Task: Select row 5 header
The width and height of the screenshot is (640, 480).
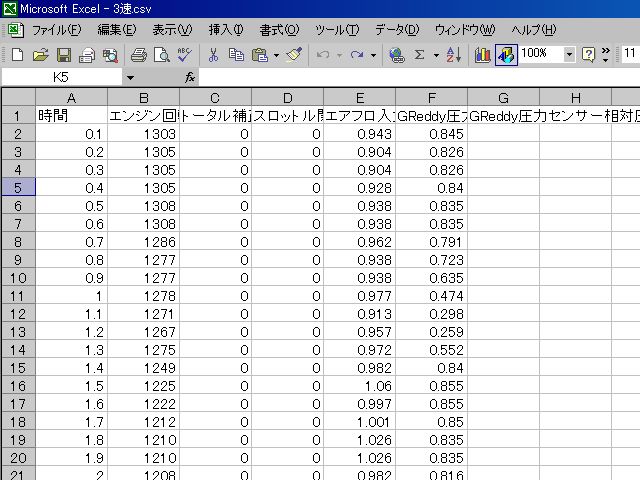Action: [18, 188]
